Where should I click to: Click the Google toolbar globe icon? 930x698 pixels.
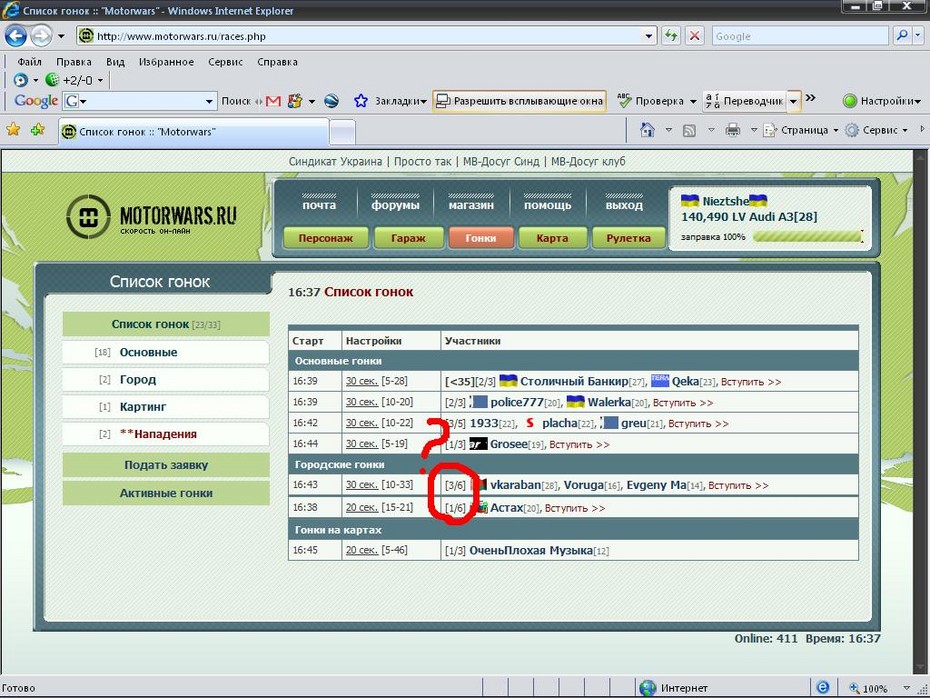point(331,101)
